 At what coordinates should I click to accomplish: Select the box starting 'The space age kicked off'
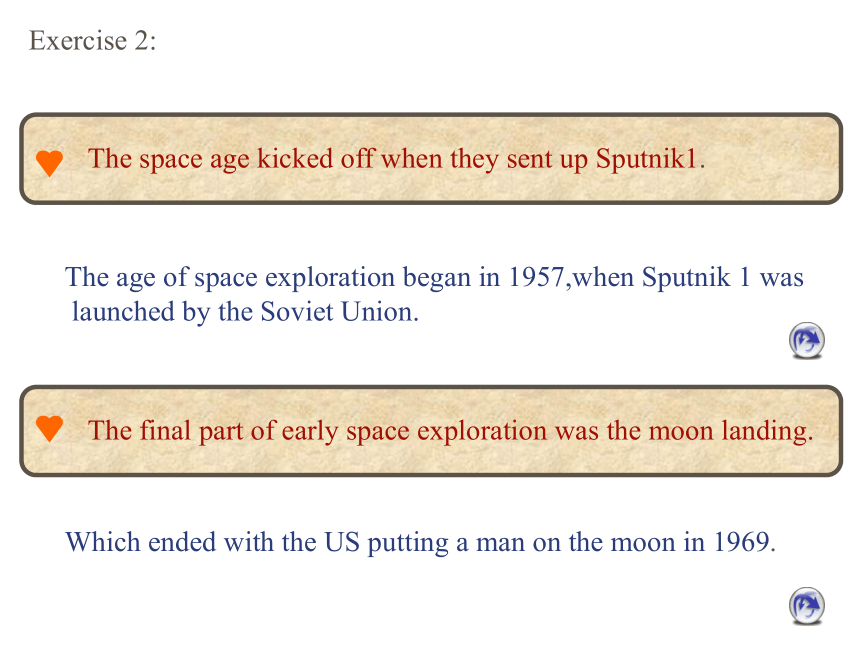point(431,159)
